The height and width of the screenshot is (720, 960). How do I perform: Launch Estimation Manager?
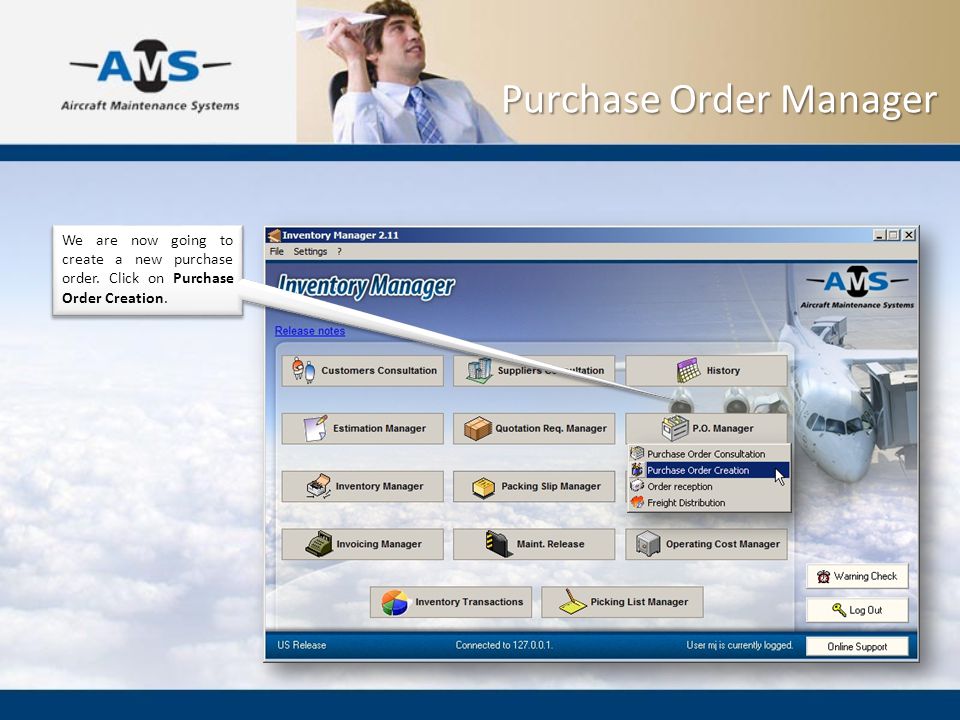coord(362,429)
